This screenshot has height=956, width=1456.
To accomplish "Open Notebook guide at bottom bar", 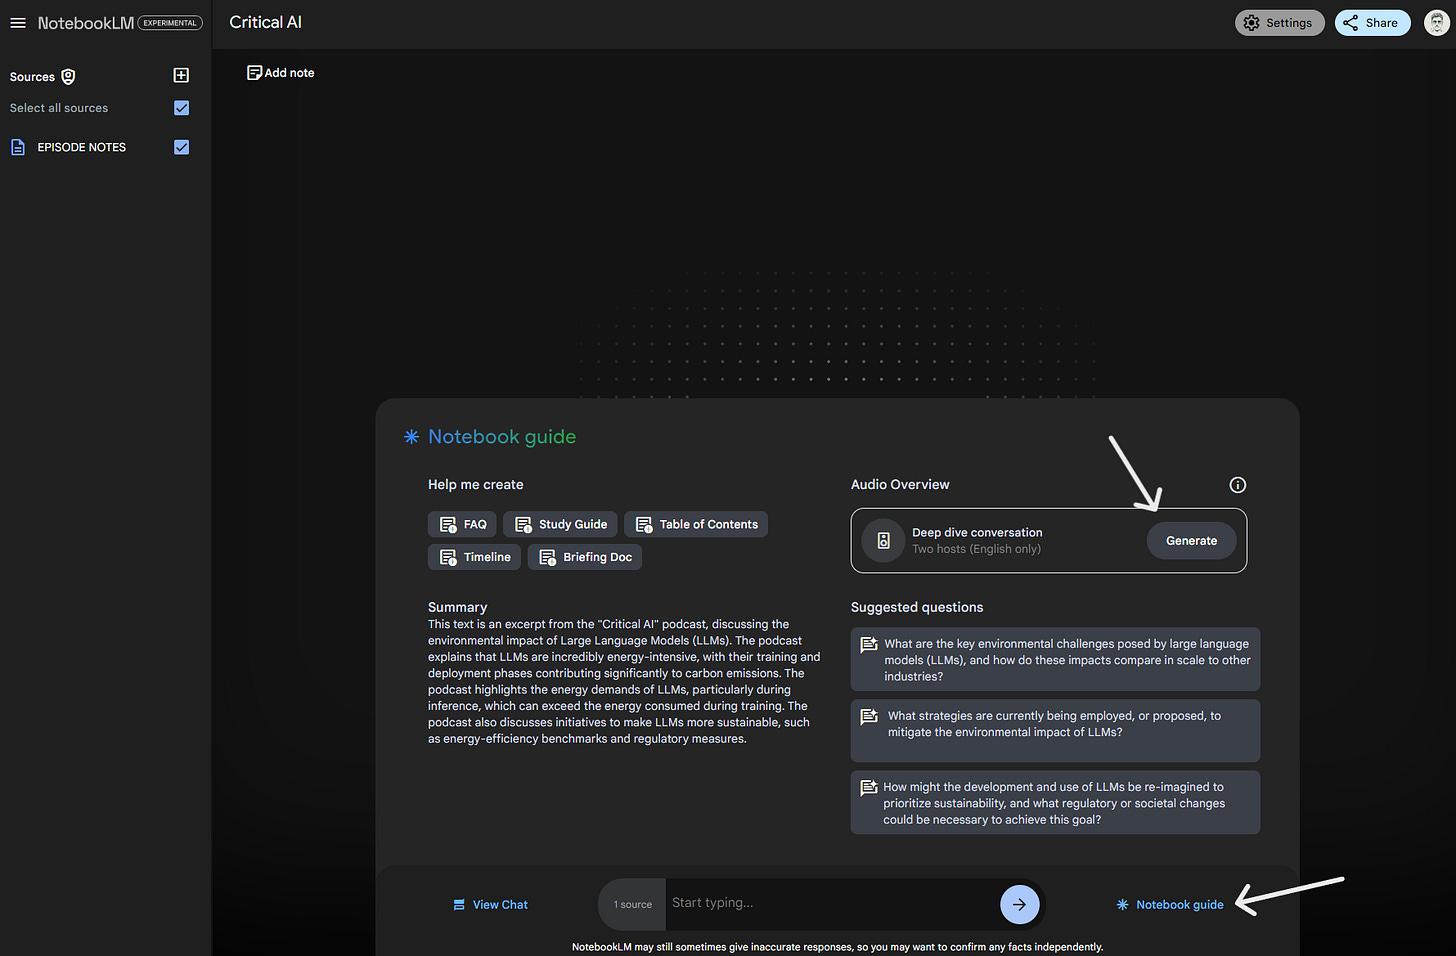I will (1170, 905).
